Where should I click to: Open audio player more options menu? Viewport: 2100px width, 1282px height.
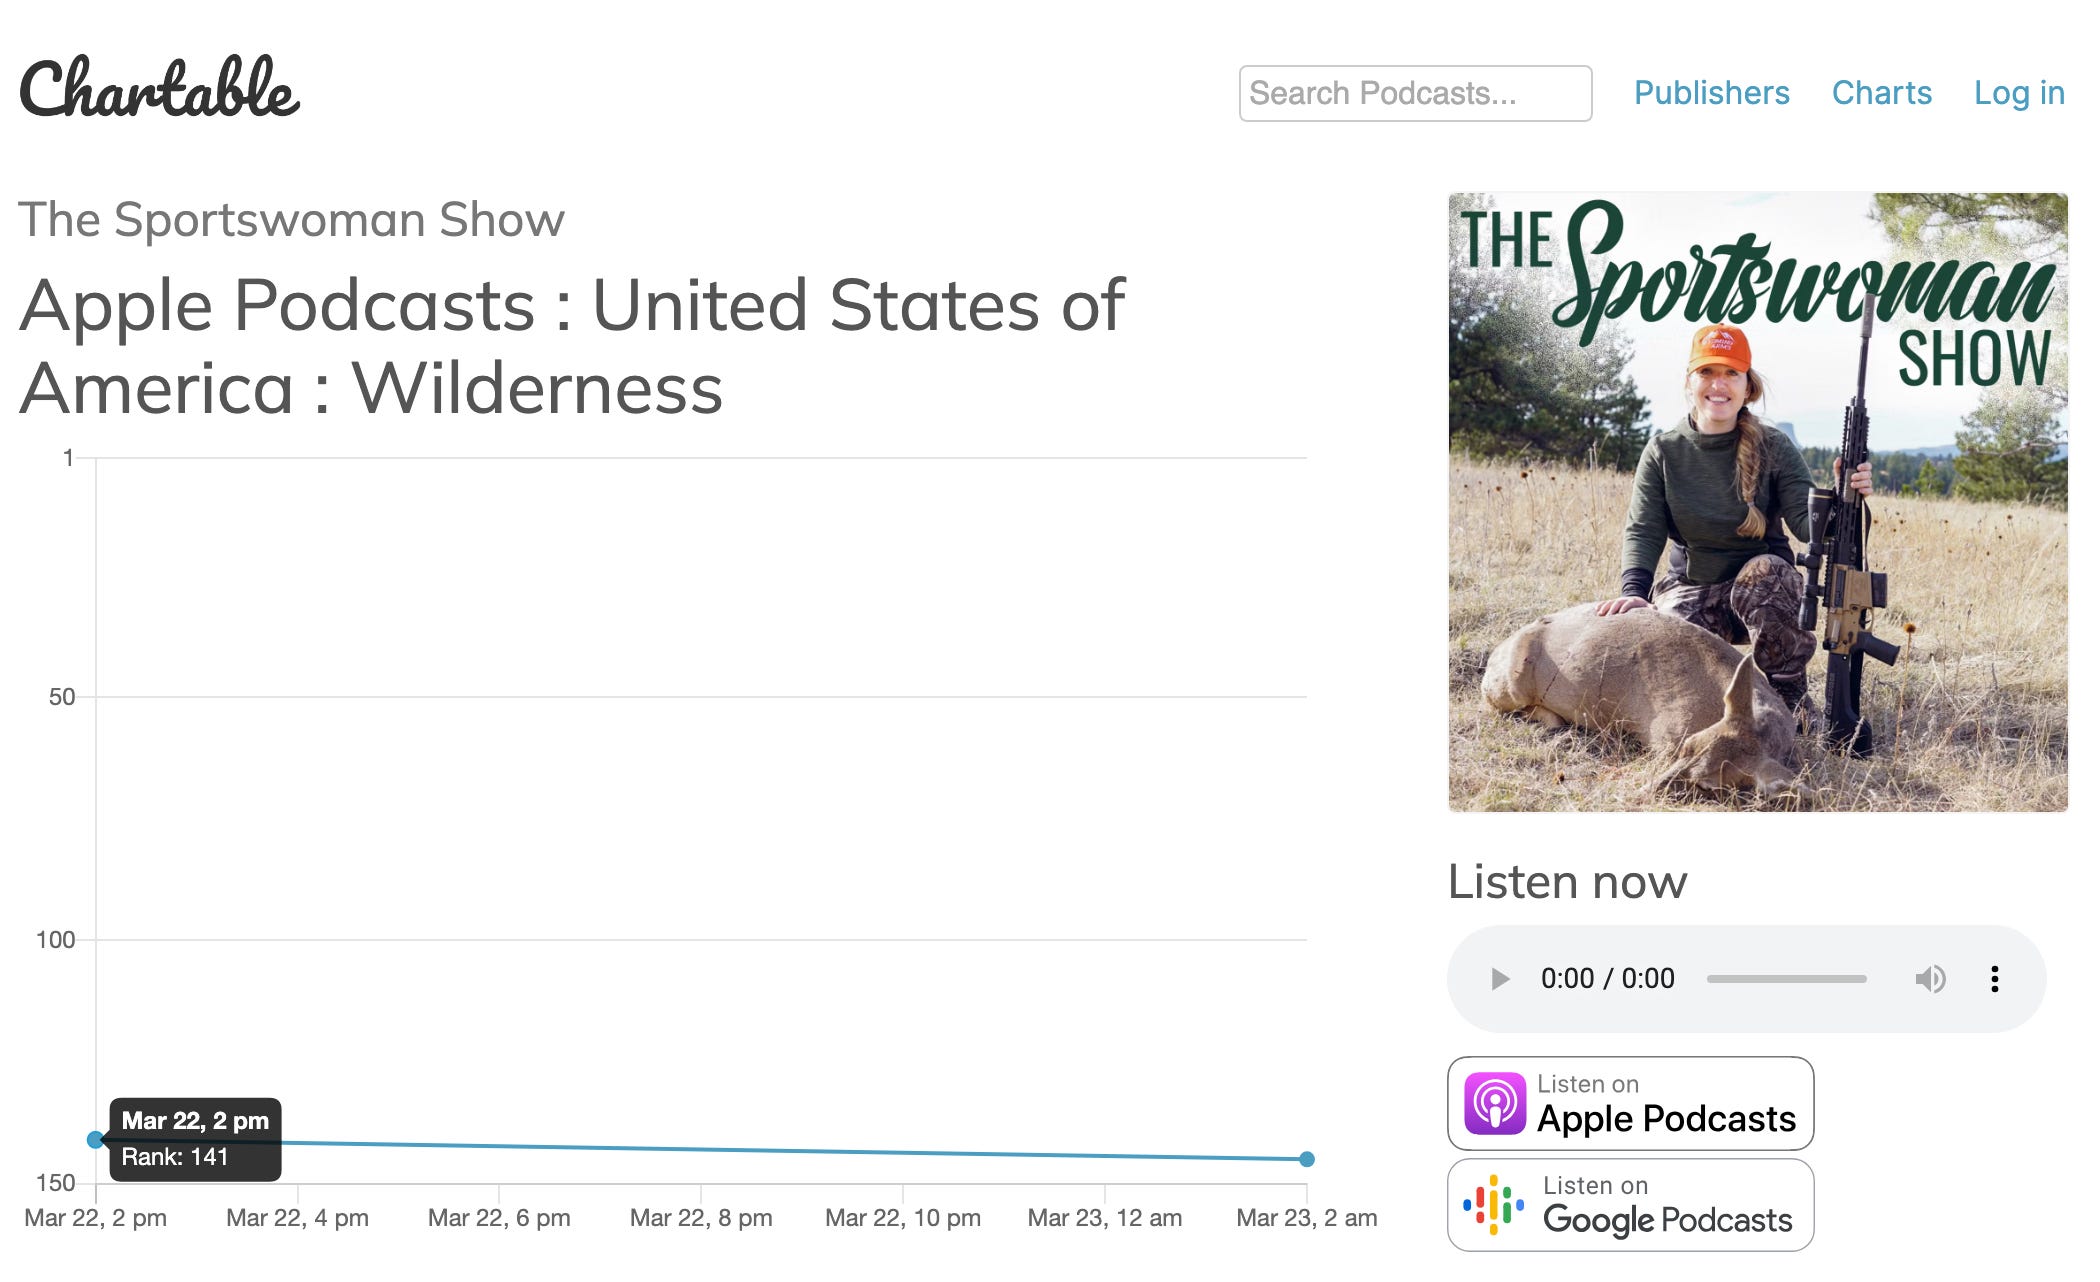point(1994,978)
